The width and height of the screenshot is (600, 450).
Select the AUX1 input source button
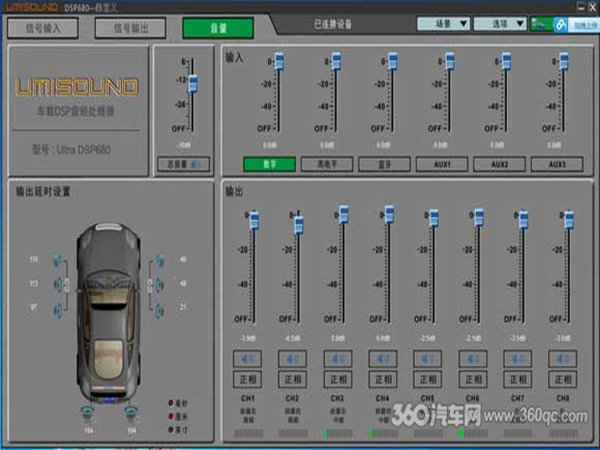(442, 164)
